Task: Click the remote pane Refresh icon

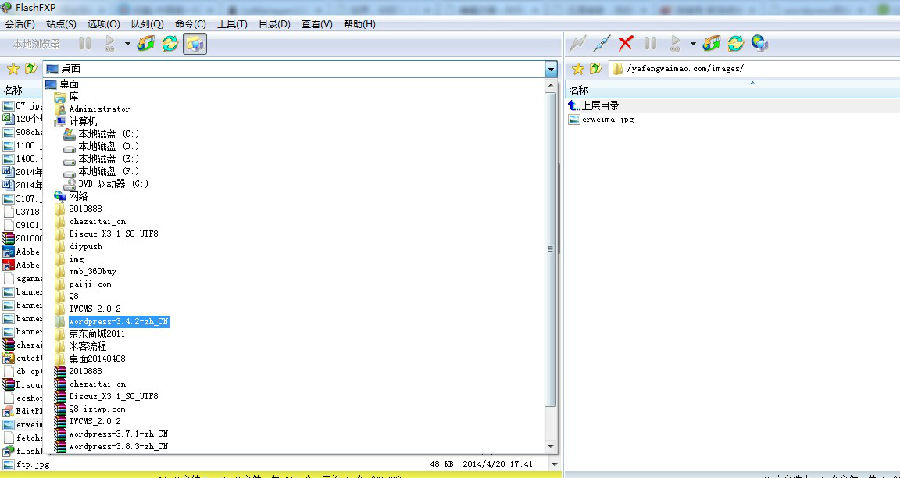Action: [x=736, y=43]
